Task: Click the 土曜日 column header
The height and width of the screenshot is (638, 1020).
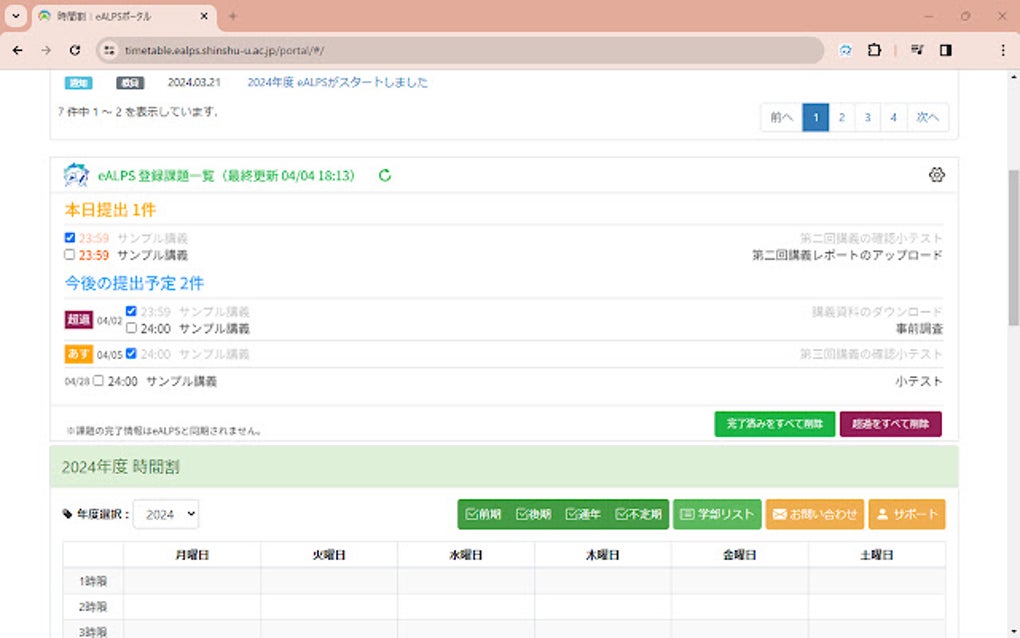Action: tap(876, 555)
